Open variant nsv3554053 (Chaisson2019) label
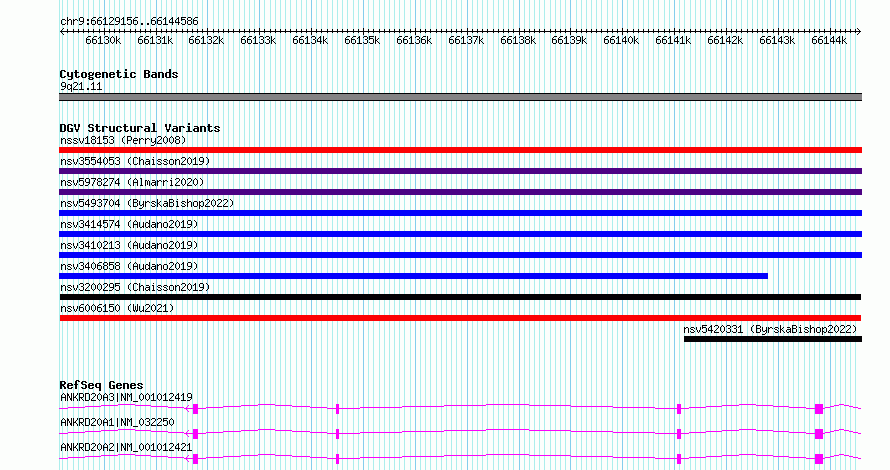The width and height of the screenshot is (890, 470). tap(135, 161)
